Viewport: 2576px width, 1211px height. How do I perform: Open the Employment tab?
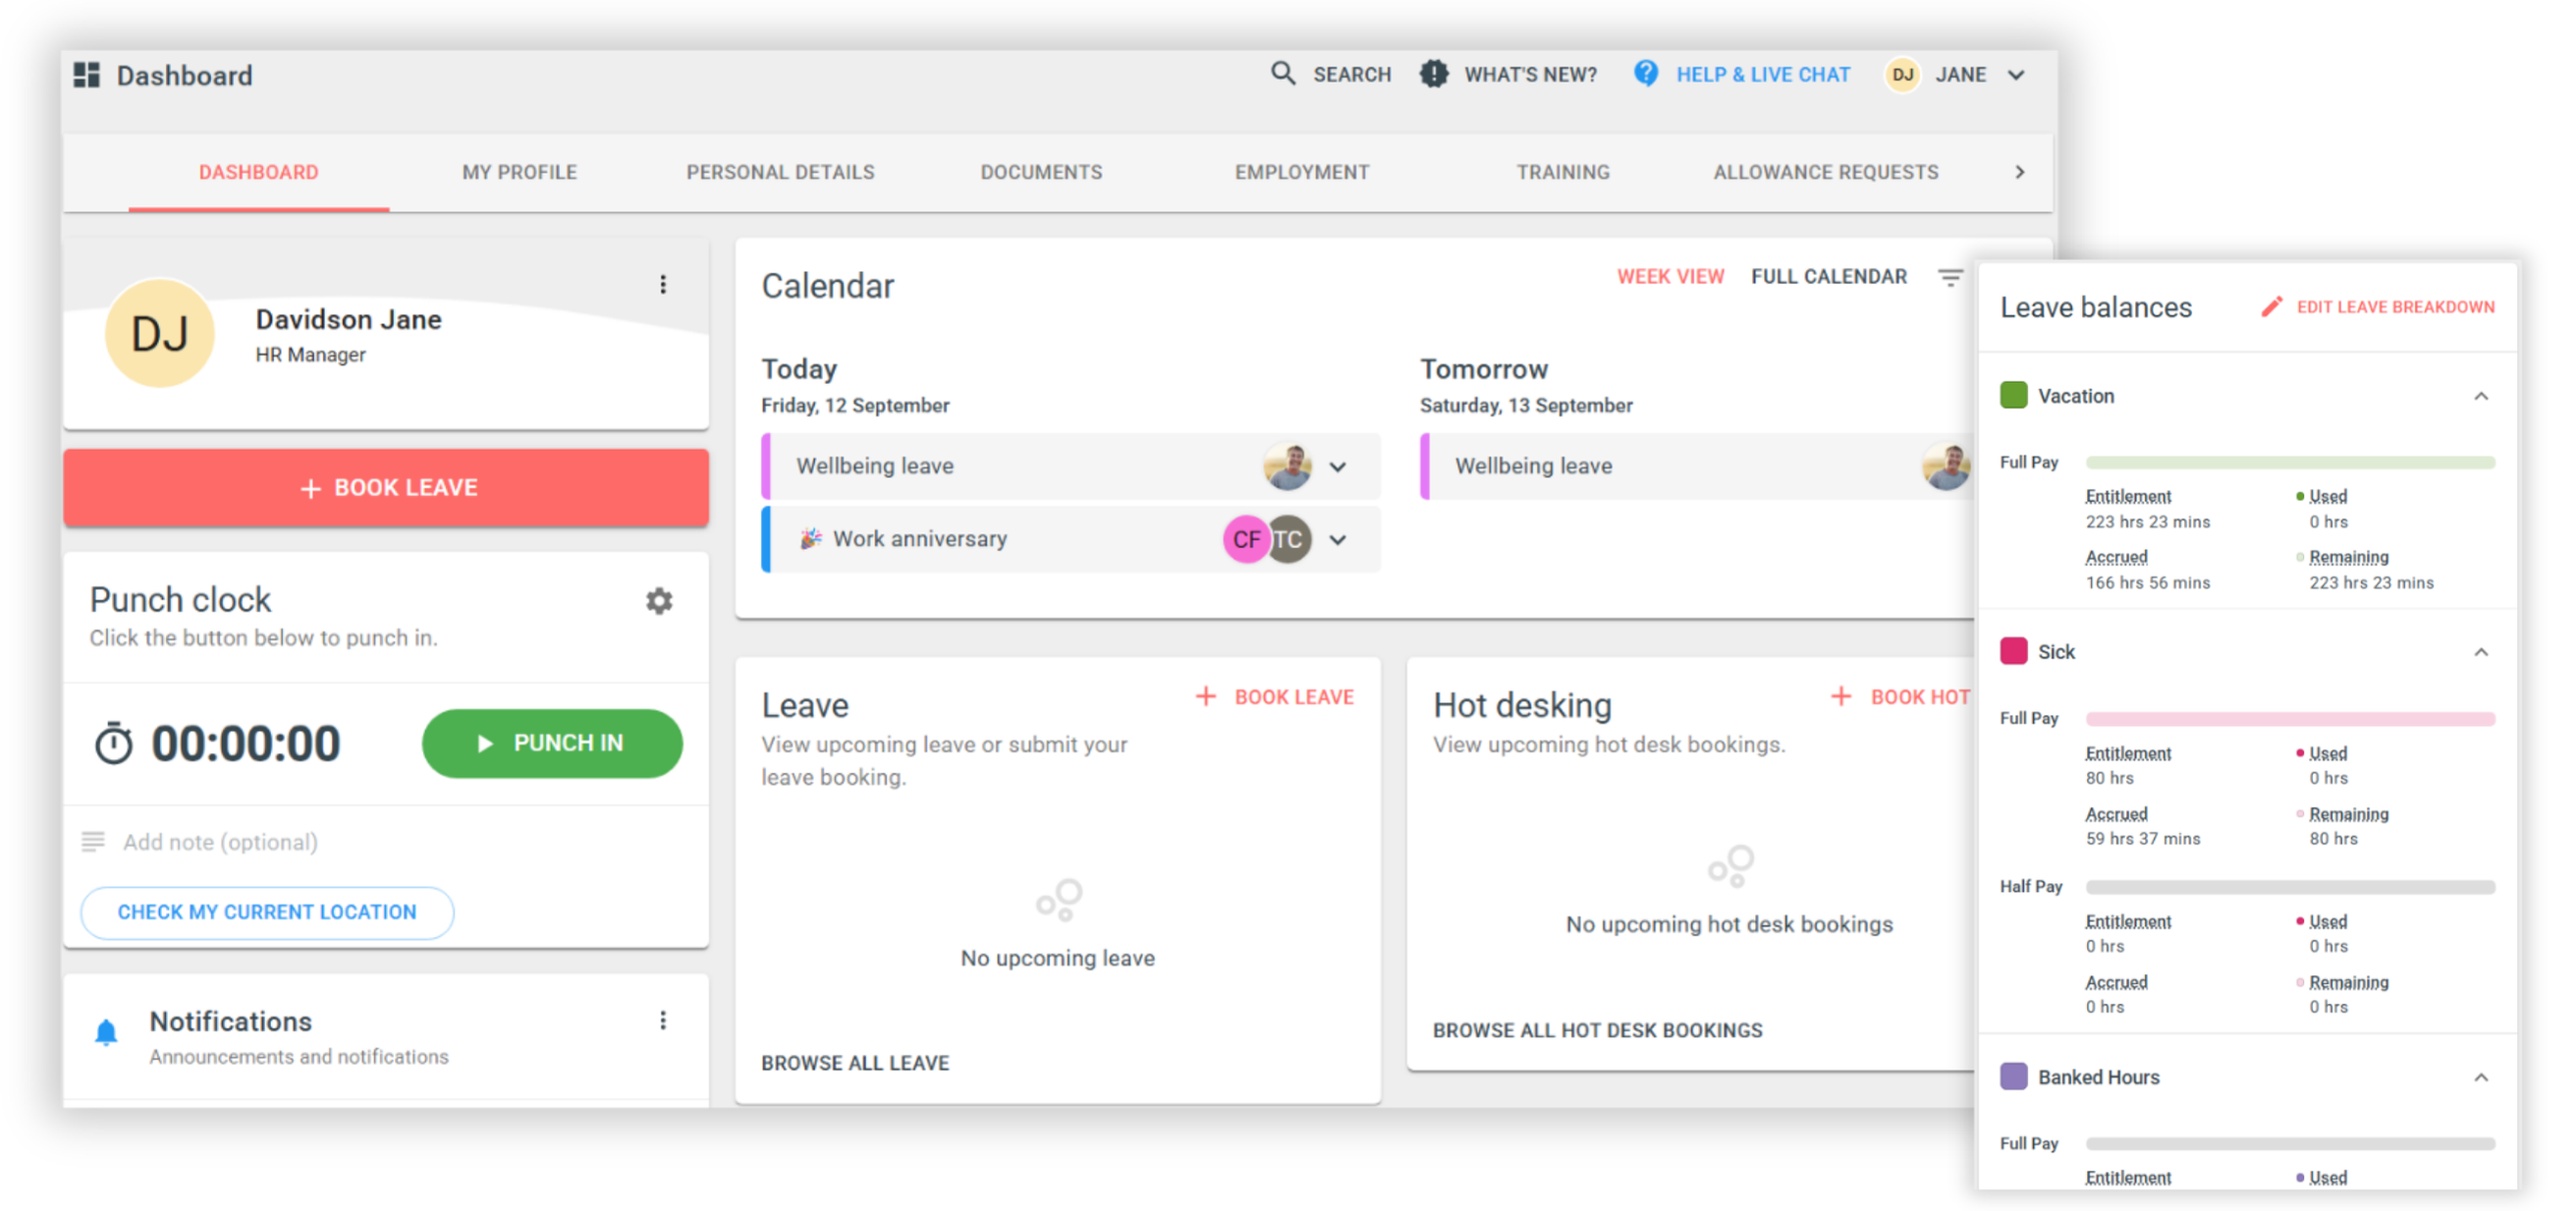(x=1301, y=172)
